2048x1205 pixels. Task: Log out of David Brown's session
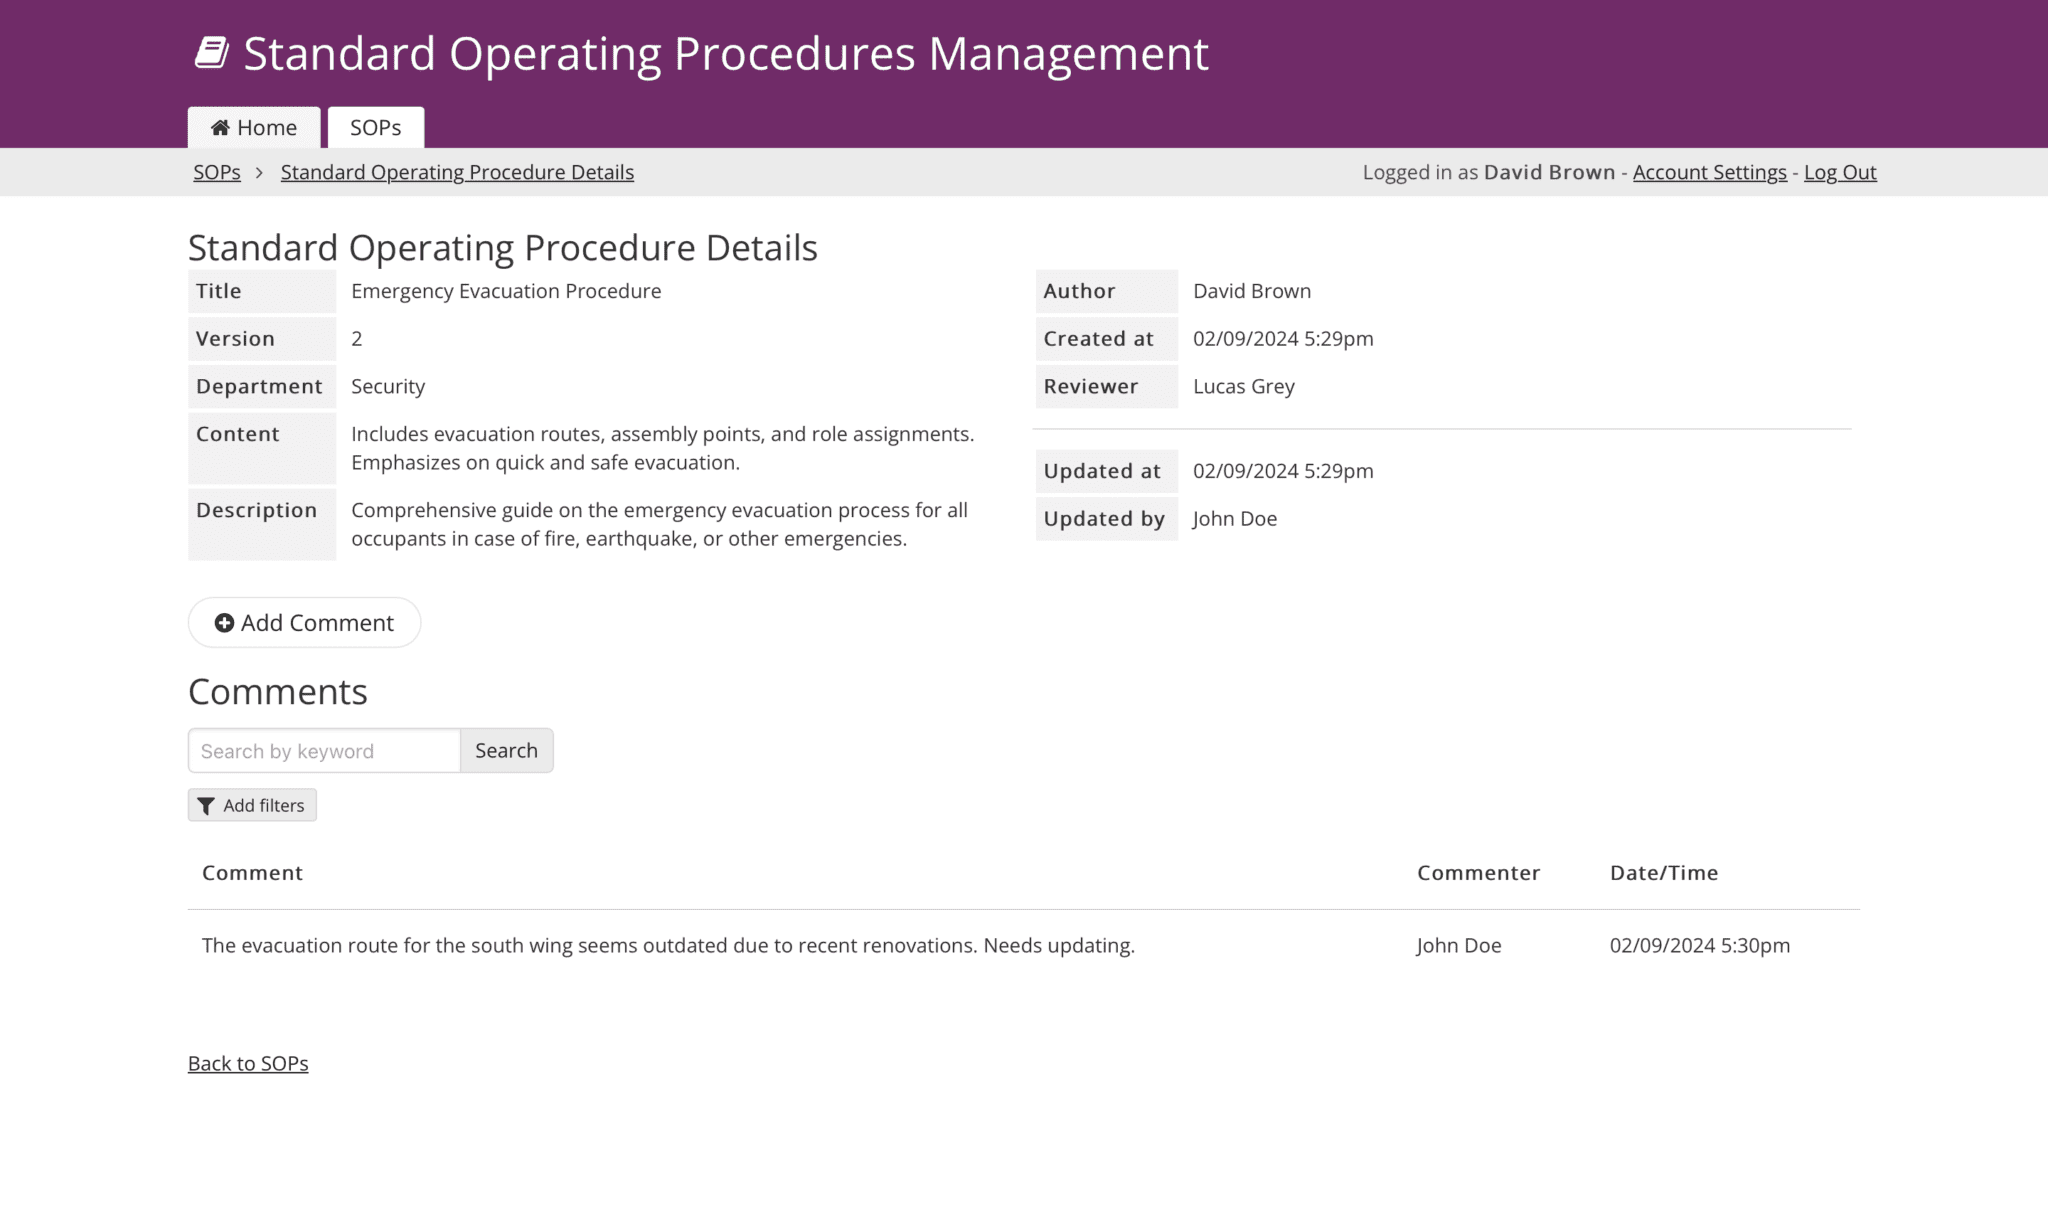click(x=1840, y=172)
